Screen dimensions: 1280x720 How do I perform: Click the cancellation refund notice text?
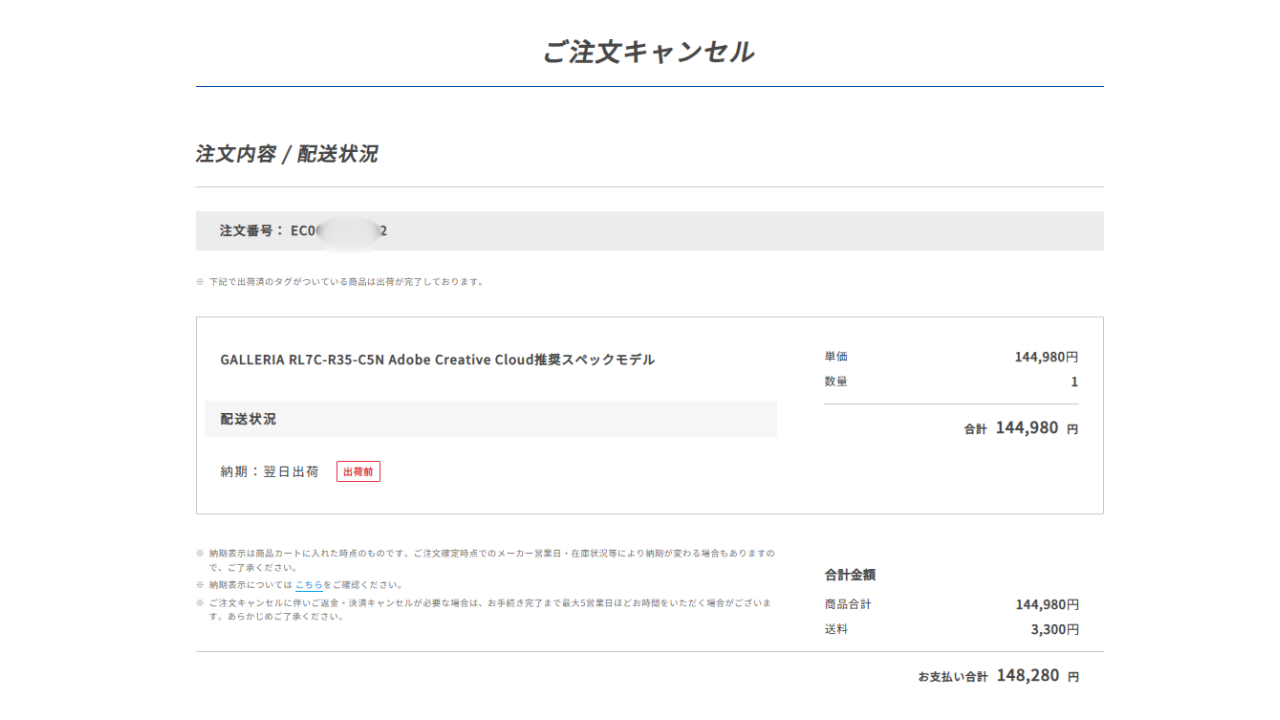[x=488, y=609]
